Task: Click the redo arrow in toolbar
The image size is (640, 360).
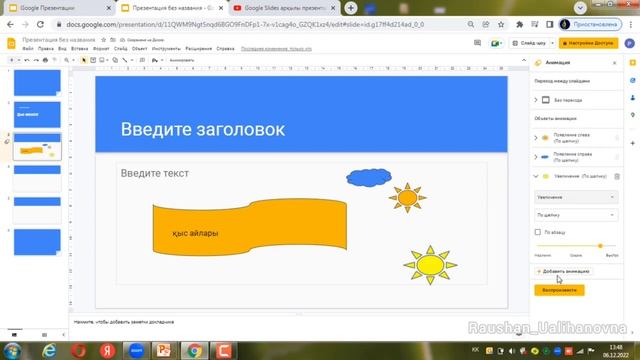Action: [x=36, y=60]
